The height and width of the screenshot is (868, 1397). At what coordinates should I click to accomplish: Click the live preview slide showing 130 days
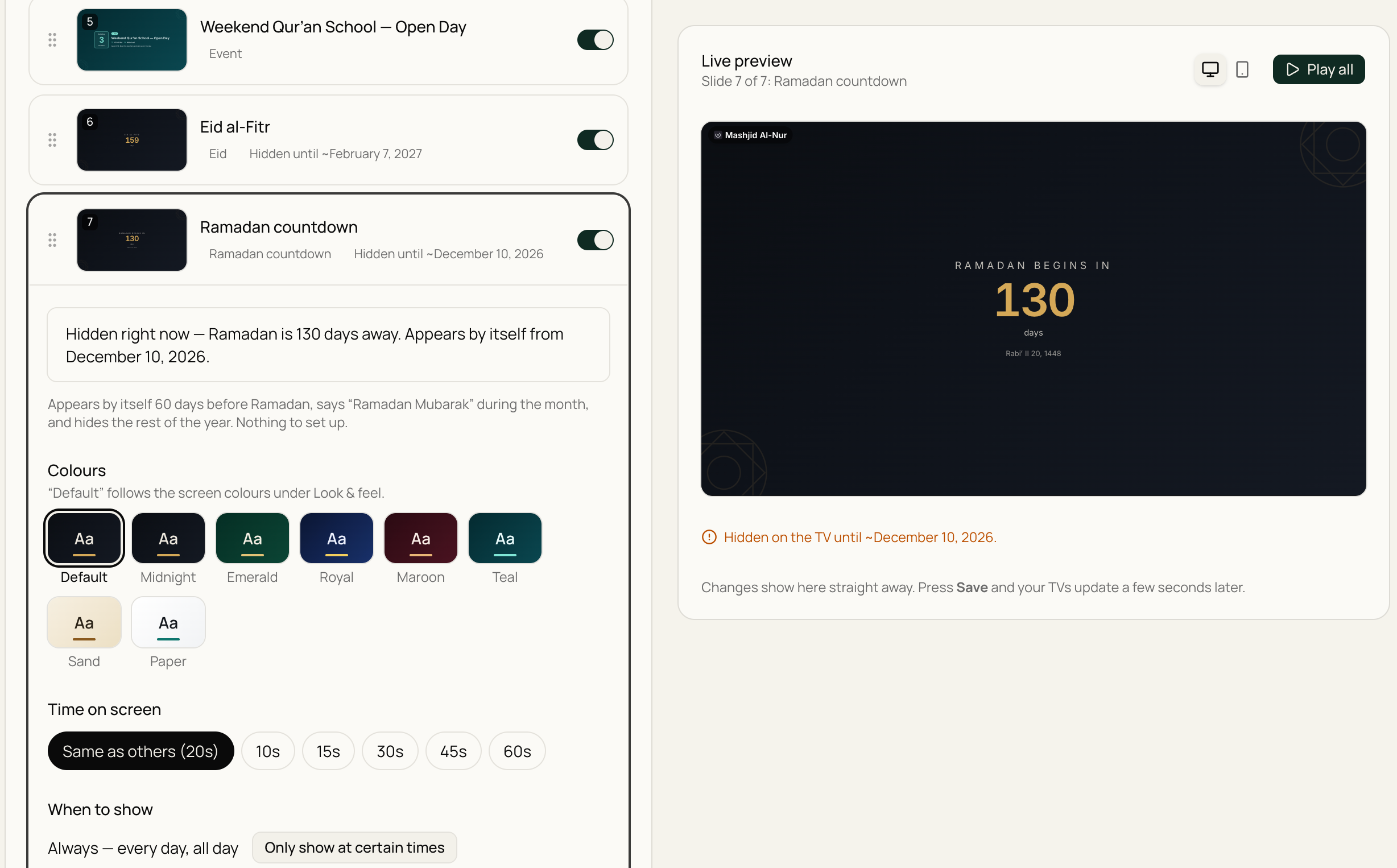[1033, 309]
